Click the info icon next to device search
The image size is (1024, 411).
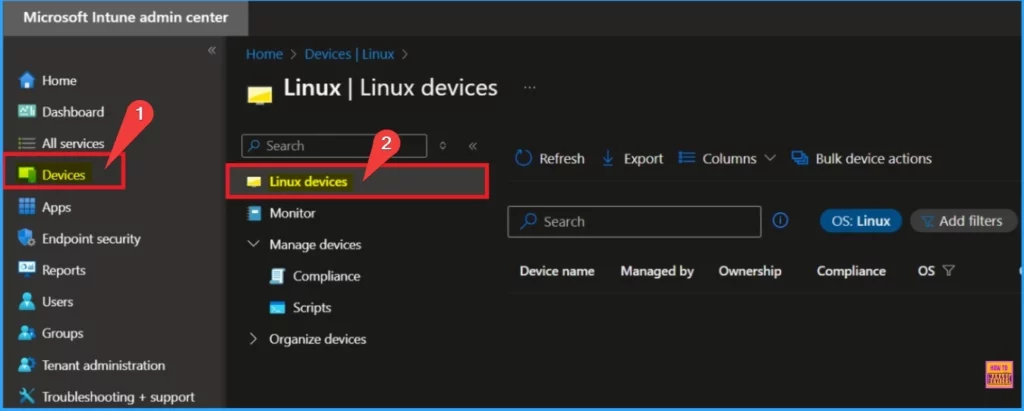point(780,221)
